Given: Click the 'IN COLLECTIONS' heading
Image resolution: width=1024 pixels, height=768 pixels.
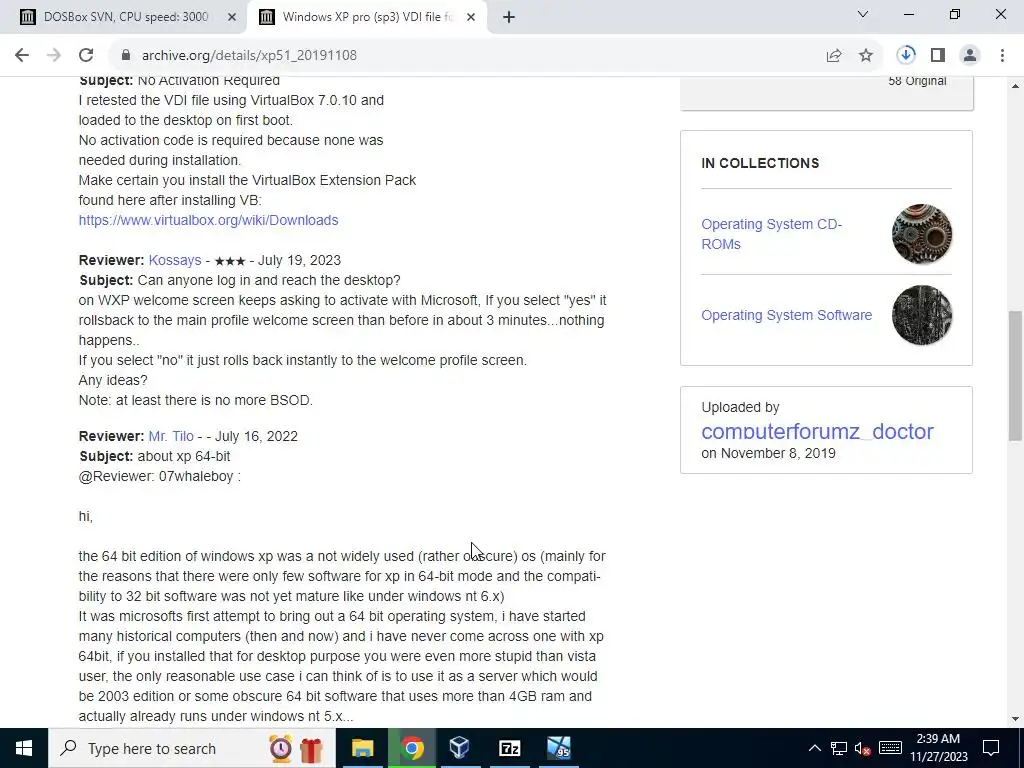Looking at the screenshot, I should pos(760,163).
